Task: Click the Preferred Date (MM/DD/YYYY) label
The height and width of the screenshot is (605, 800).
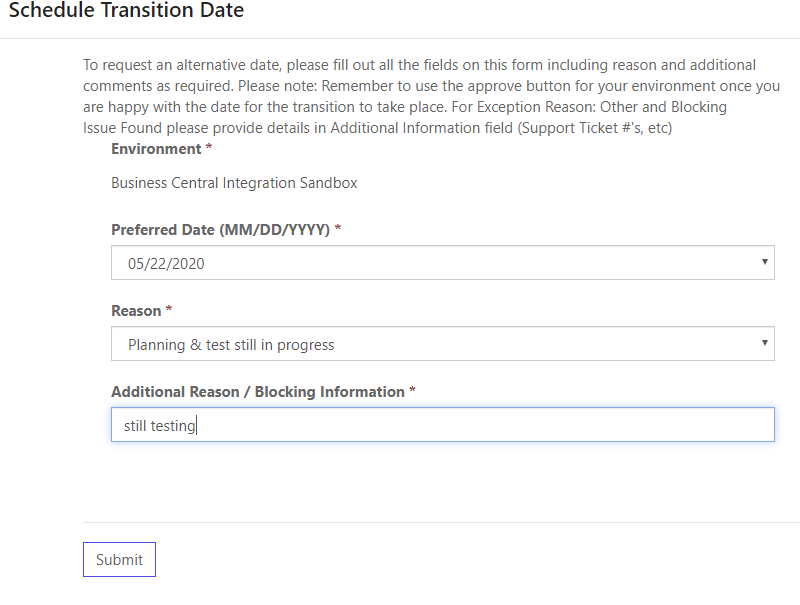Action: (x=220, y=230)
